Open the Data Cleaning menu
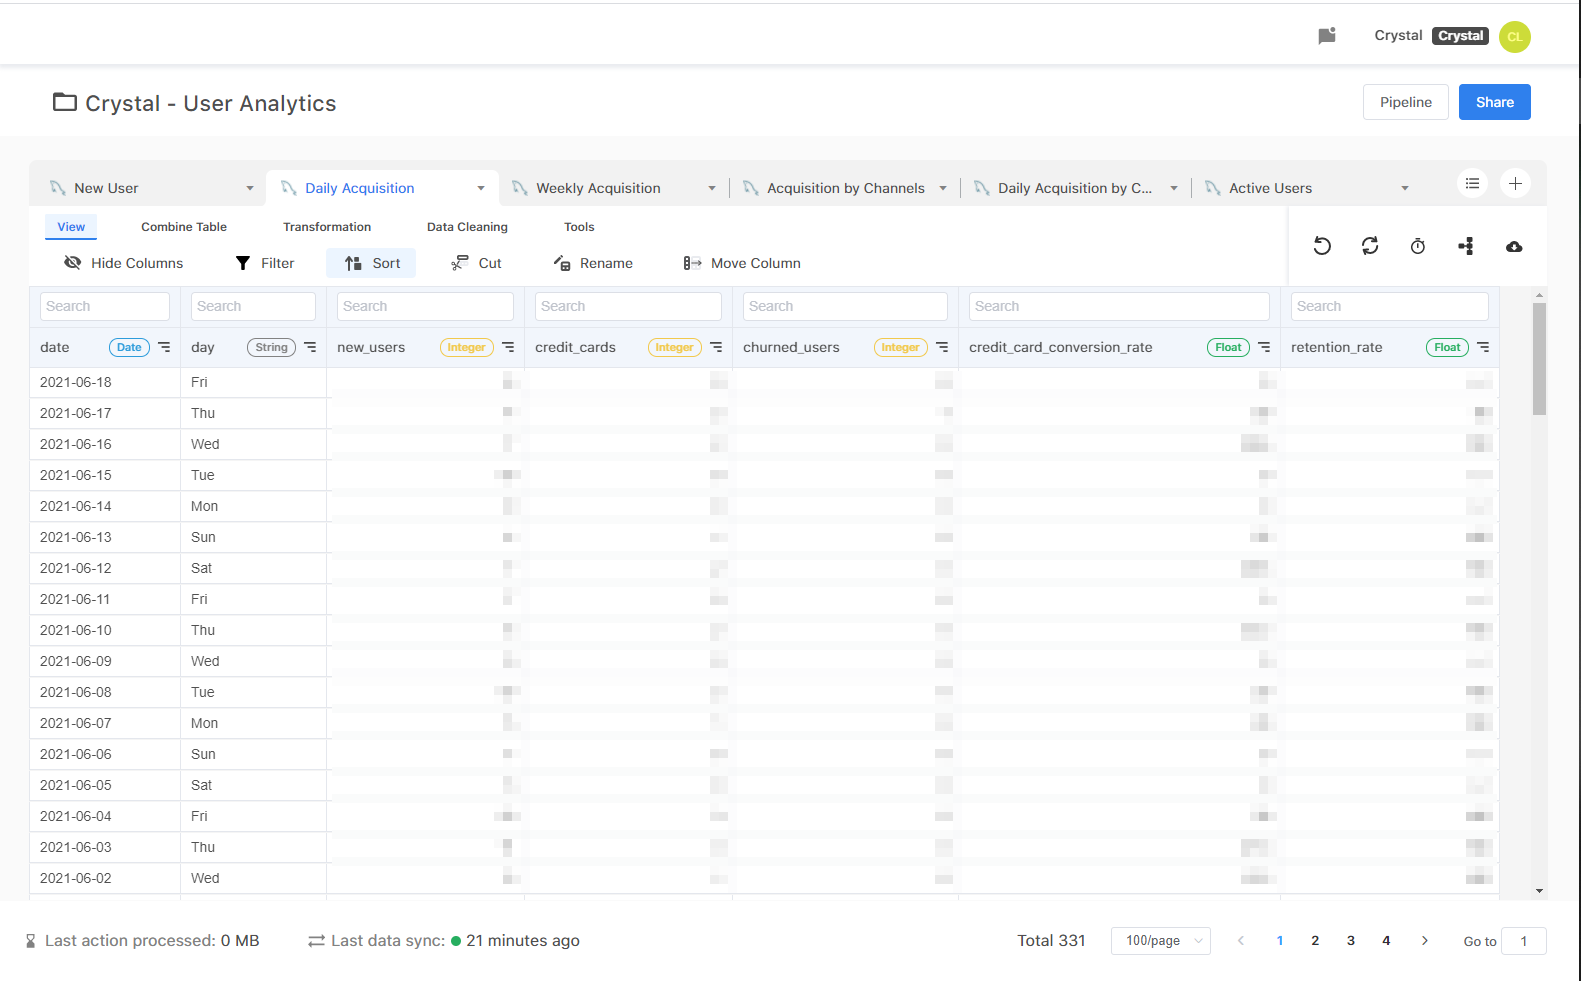Image resolution: width=1581 pixels, height=981 pixels. pos(467,227)
